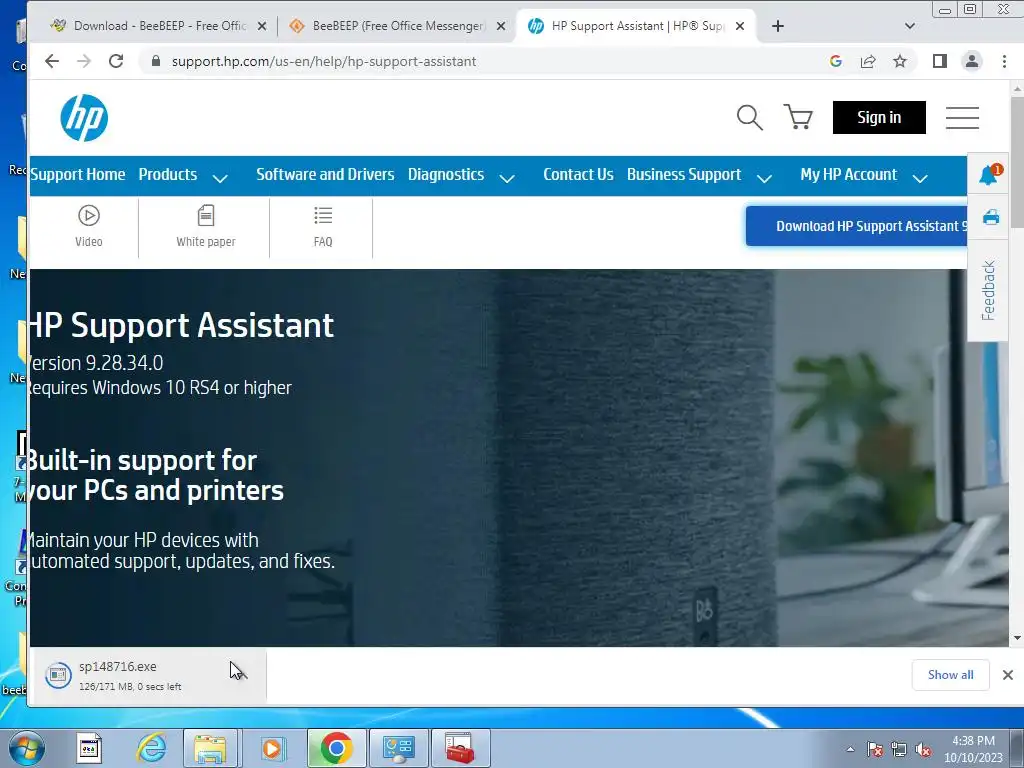
Task: Click the sp148716.exe download file icon
Action: [58, 675]
